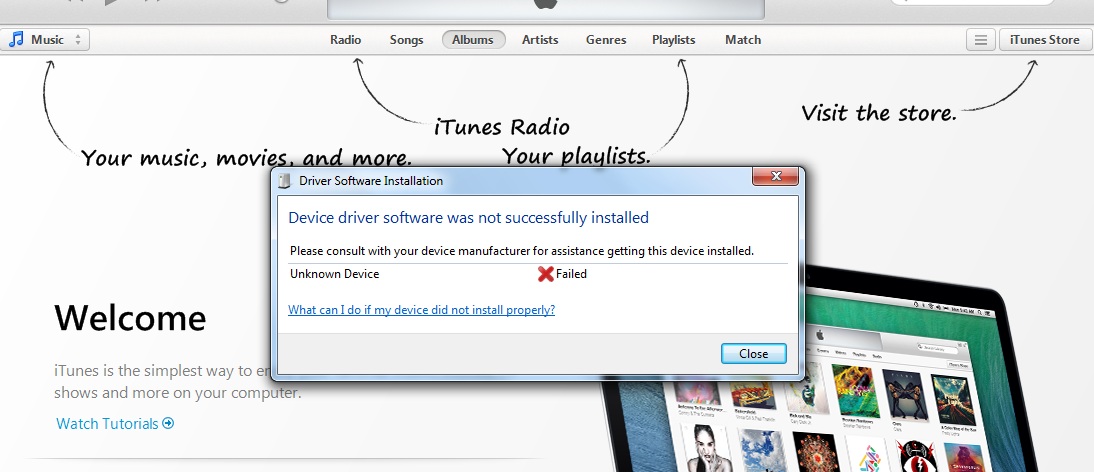Image resolution: width=1094 pixels, height=472 pixels.
Task: Go to the Genres tab
Action: (606, 40)
